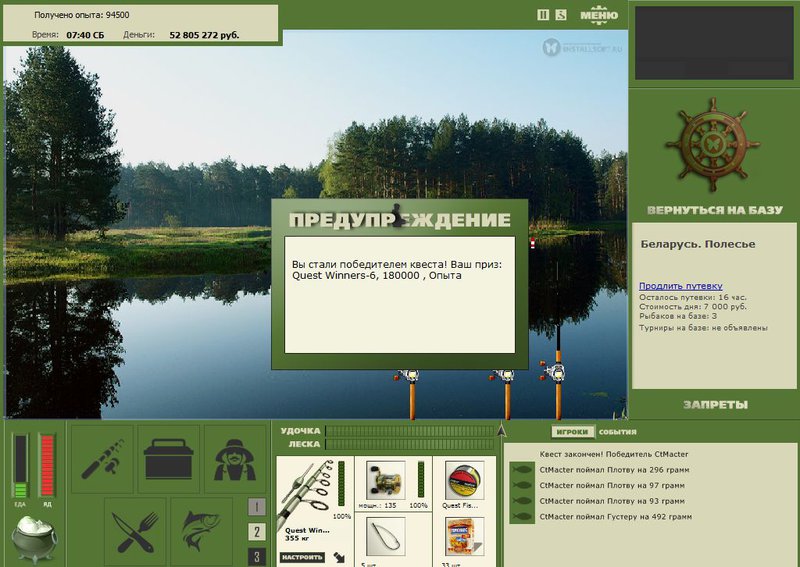The height and width of the screenshot is (567, 800).
Task: Click Рыбаков на базе: 3 text
Action: click(678, 316)
